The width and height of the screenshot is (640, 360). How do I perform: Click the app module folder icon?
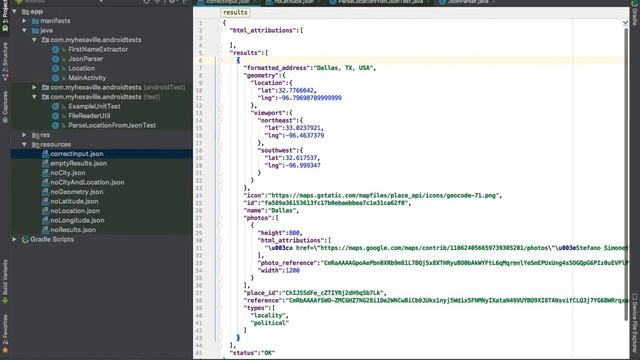(x=25, y=12)
